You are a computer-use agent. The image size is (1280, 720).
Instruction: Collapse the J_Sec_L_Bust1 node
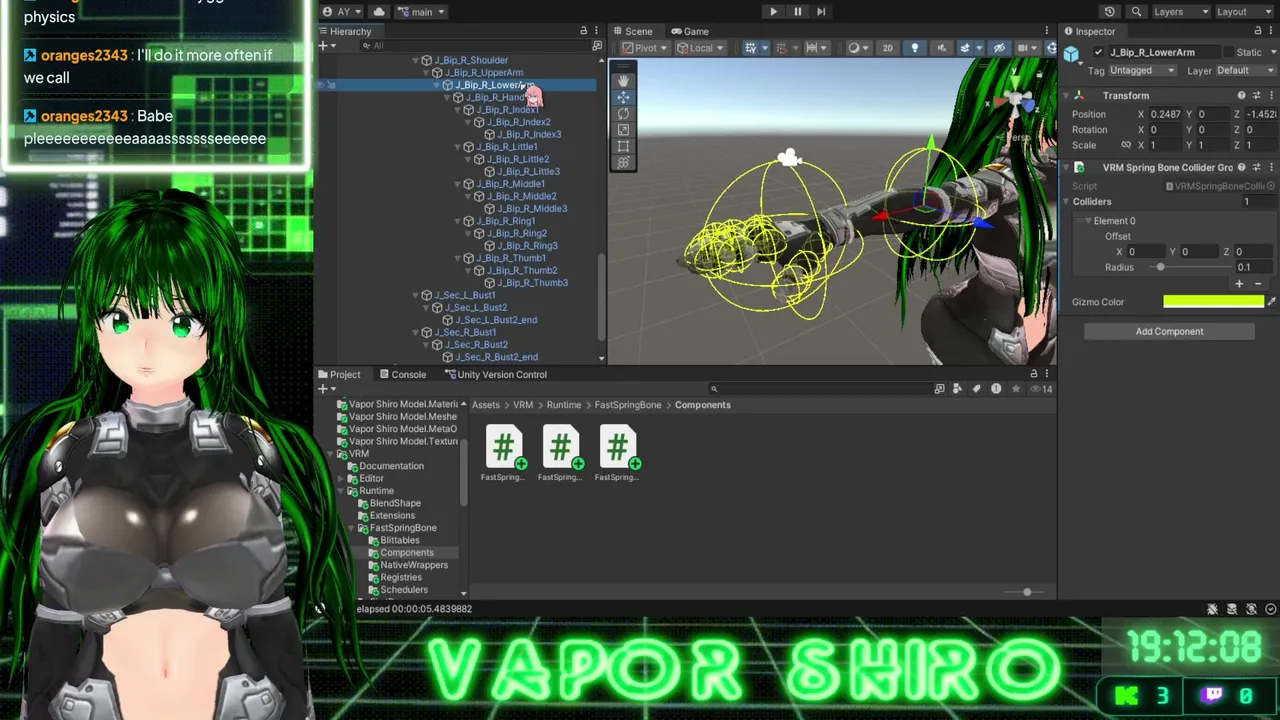(416, 295)
